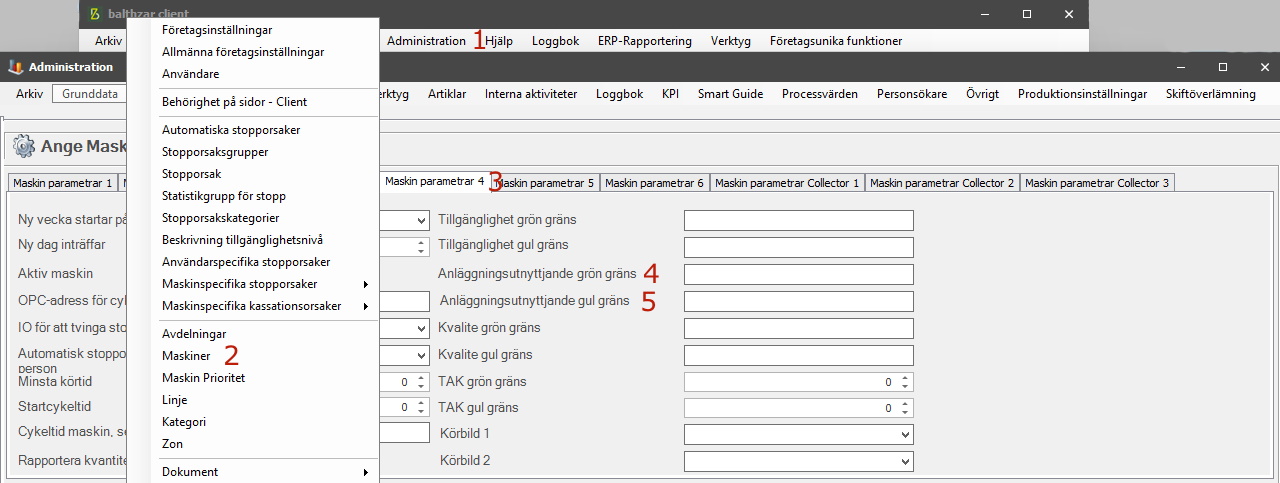
Task: Increase TAK grön gräns value
Action: tap(905, 378)
